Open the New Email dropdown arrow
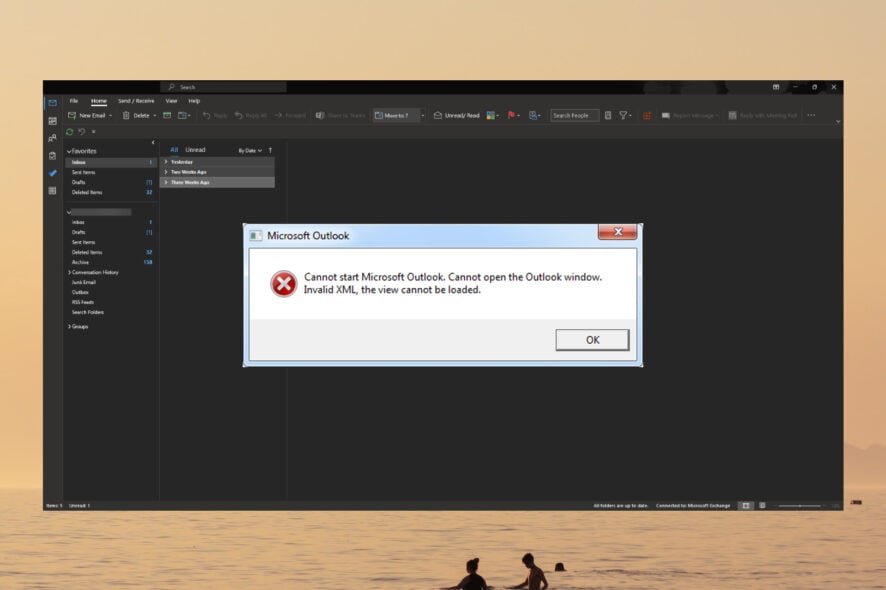The height and width of the screenshot is (590, 886). tap(110, 115)
